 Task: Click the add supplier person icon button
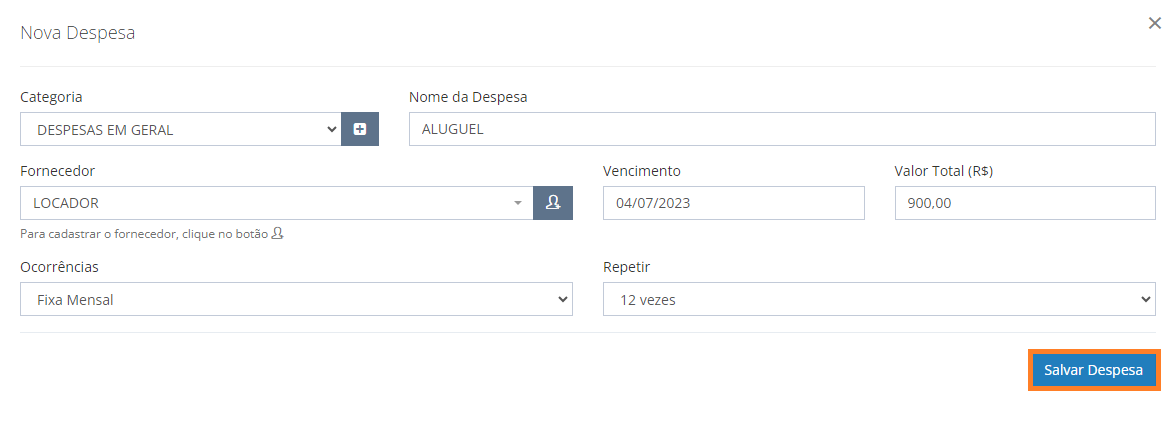[x=553, y=202]
